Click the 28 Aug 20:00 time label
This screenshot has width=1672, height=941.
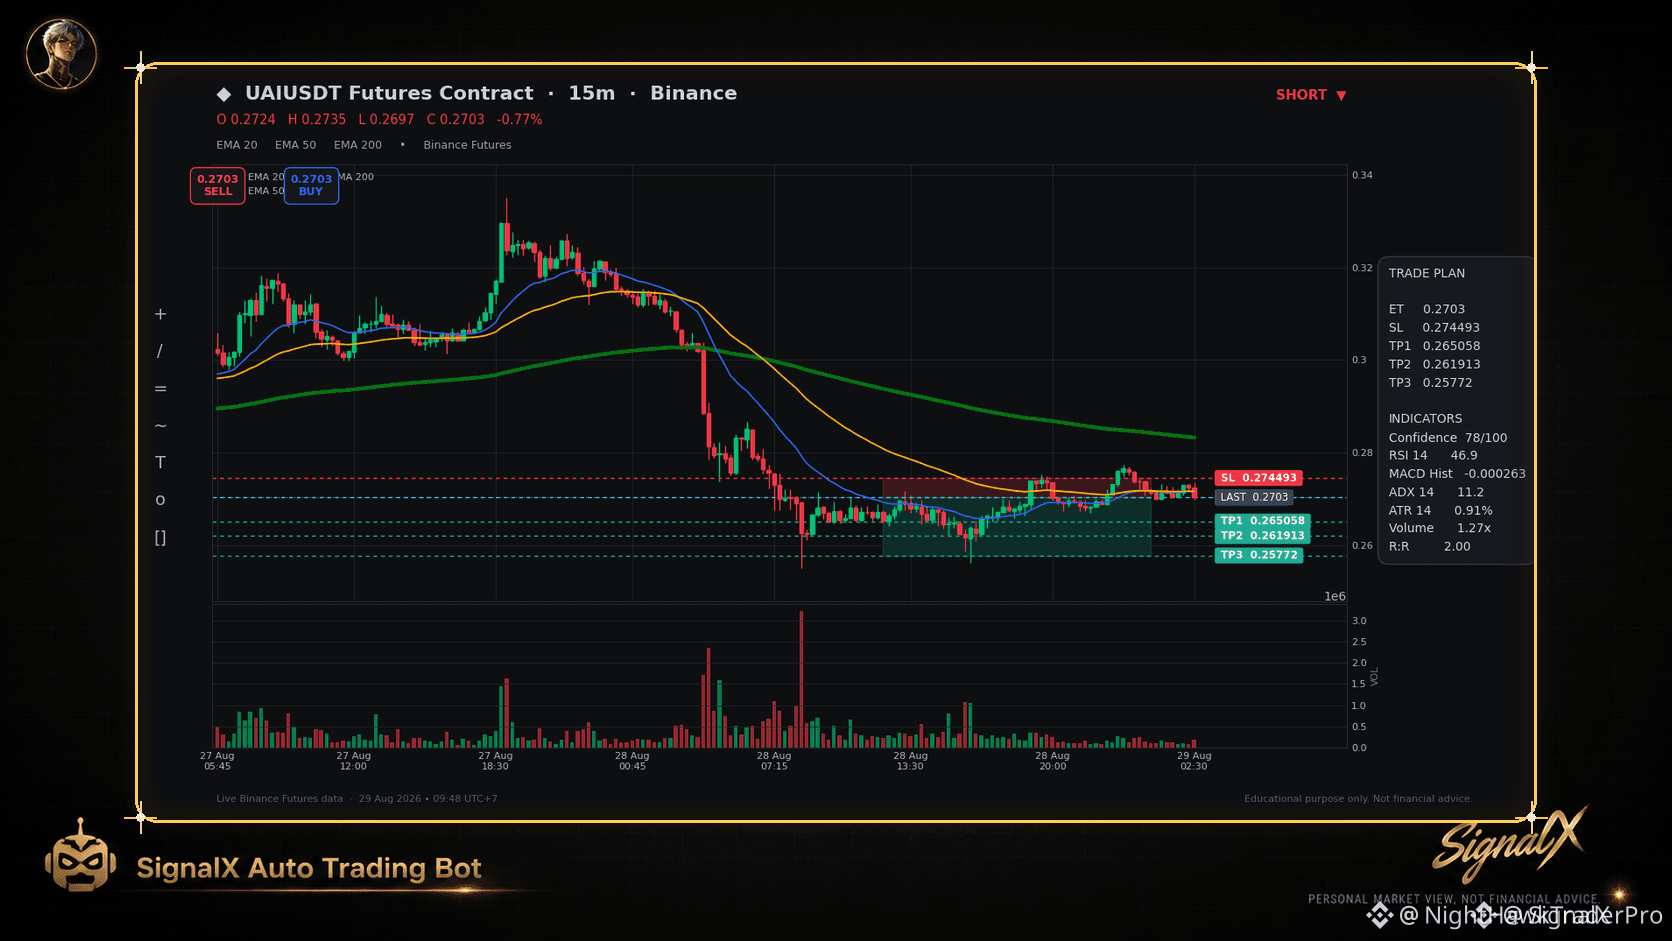1052,761
